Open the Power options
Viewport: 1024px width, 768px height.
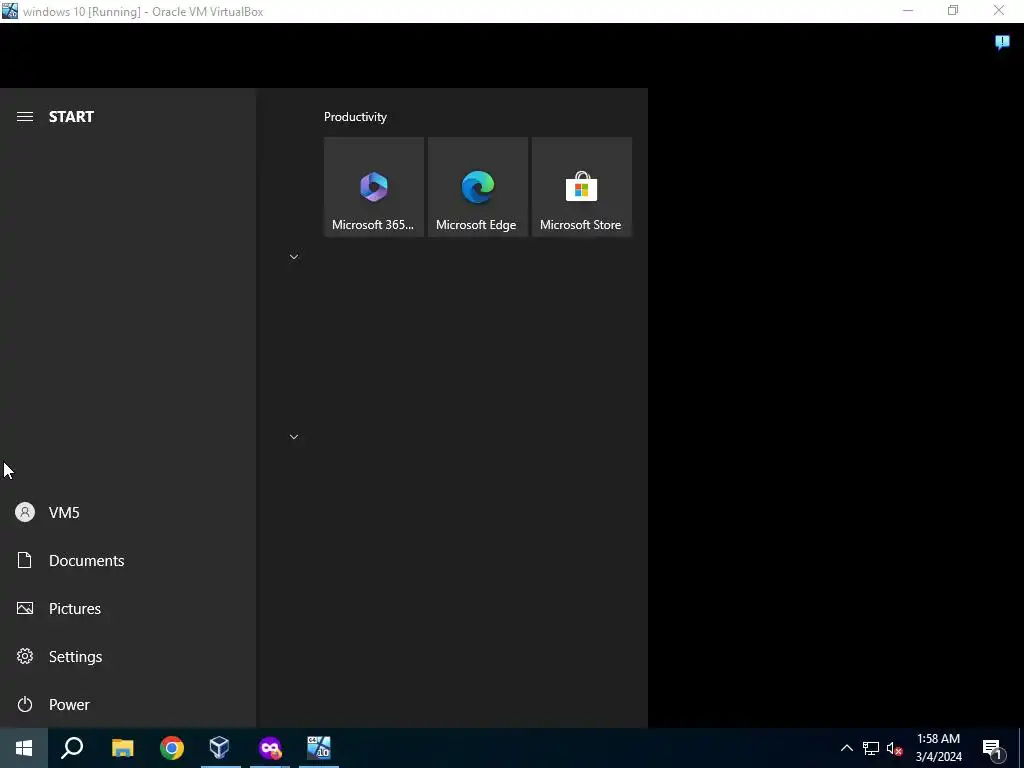128,705
